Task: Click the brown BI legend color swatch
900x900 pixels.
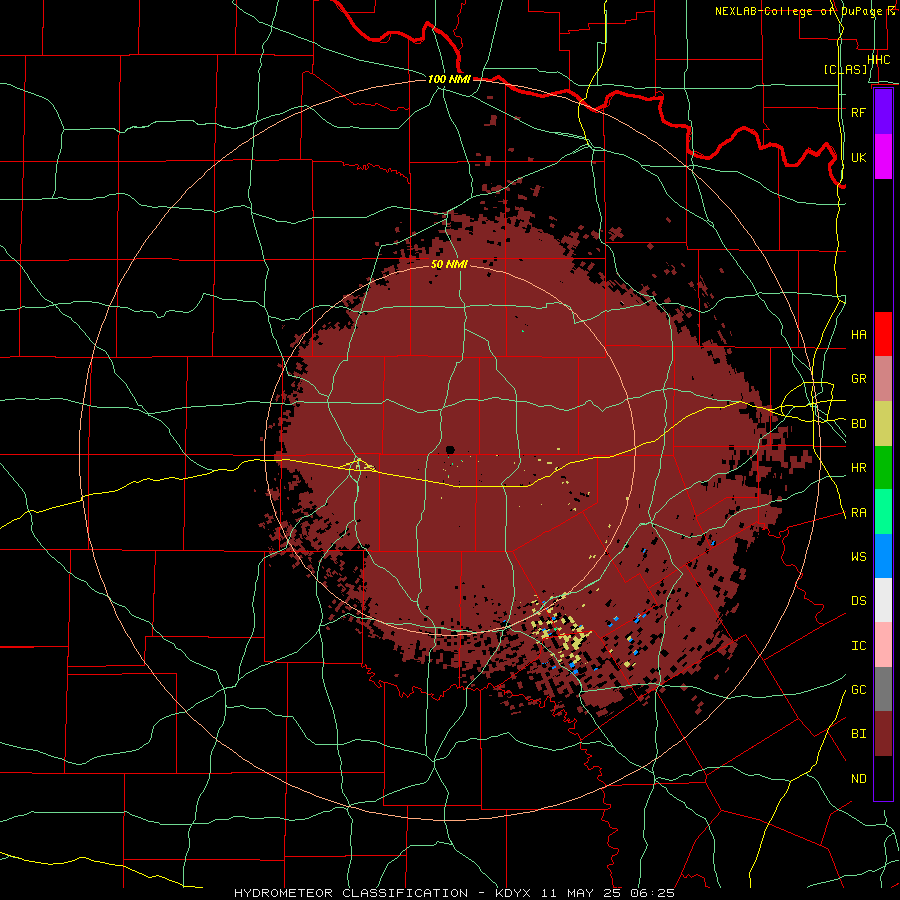Action: [x=883, y=734]
